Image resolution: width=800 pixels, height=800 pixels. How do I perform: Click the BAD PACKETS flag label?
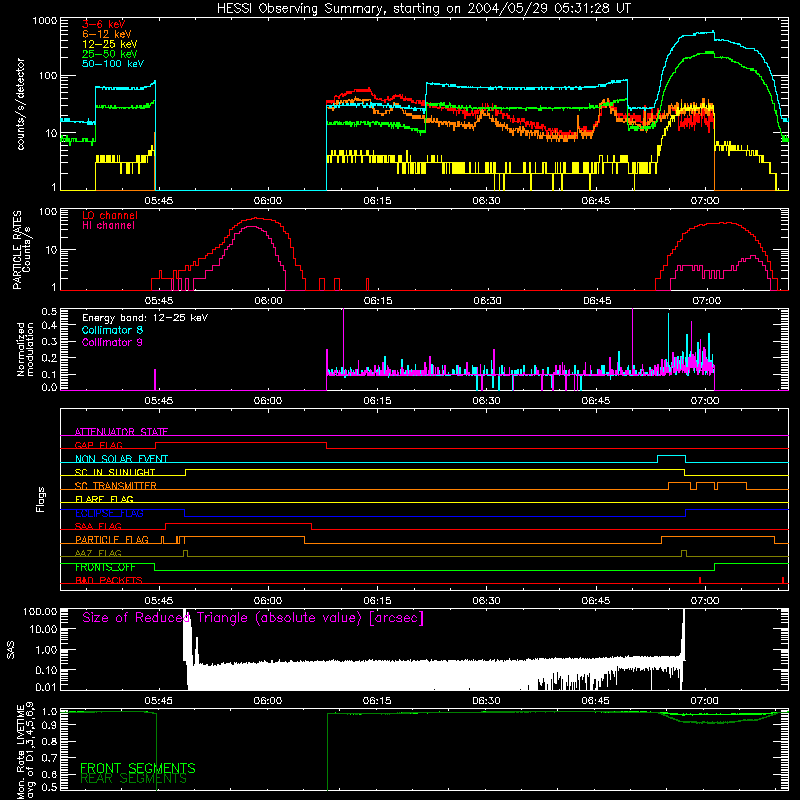pyautogui.click(x=109, y=580)
